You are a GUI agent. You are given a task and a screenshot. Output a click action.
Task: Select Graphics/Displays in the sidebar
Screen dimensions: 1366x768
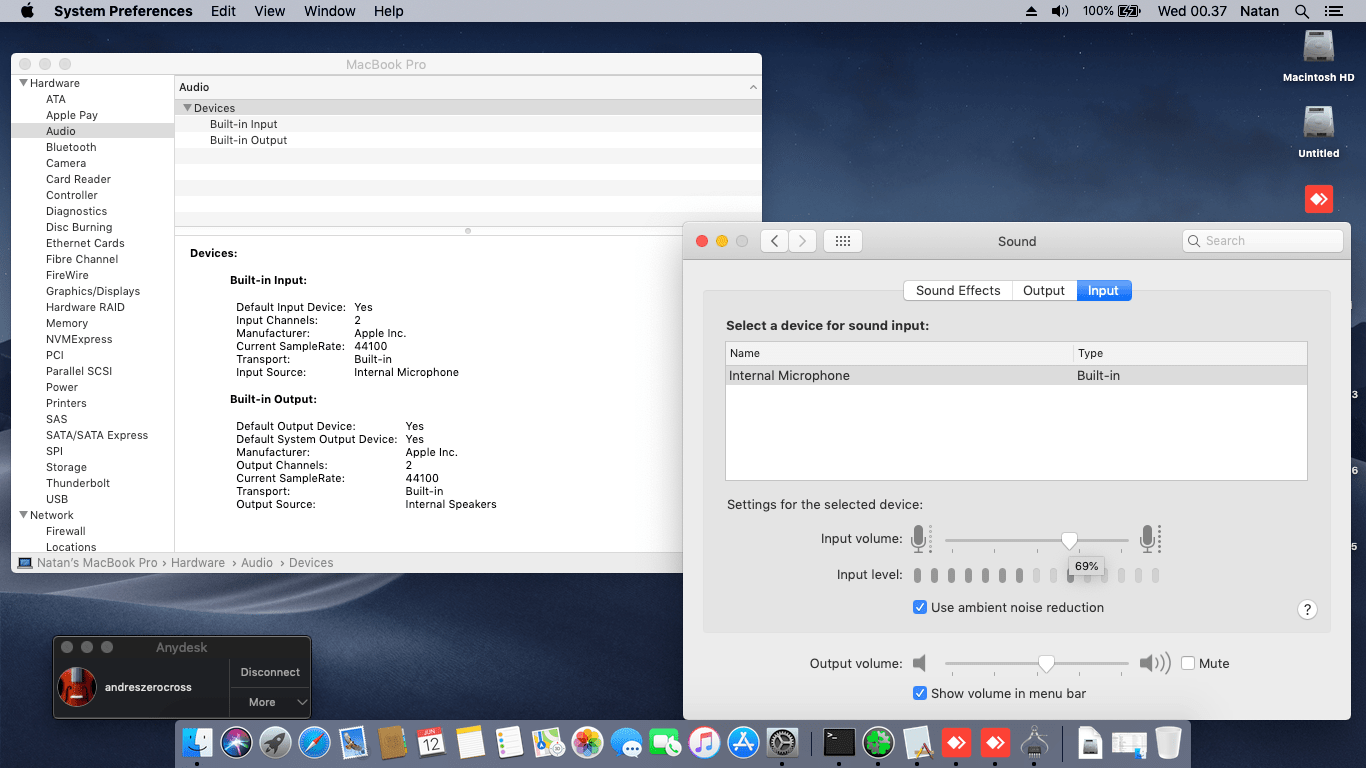click(93, 291)
